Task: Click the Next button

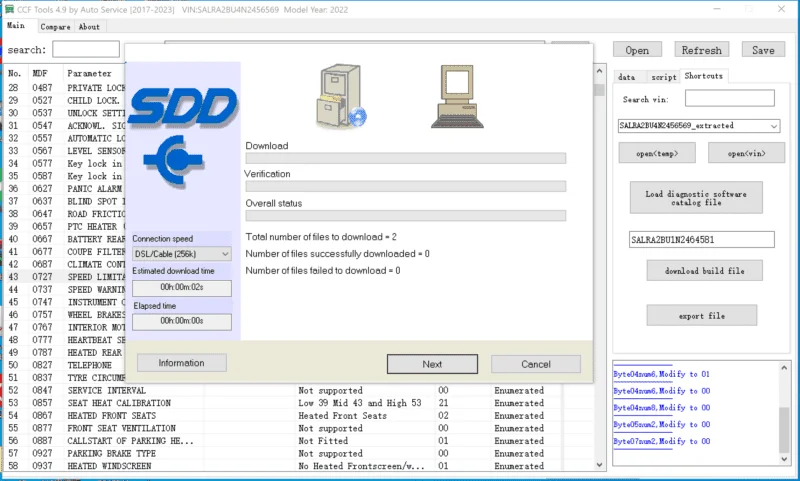Action: (432, 364)
